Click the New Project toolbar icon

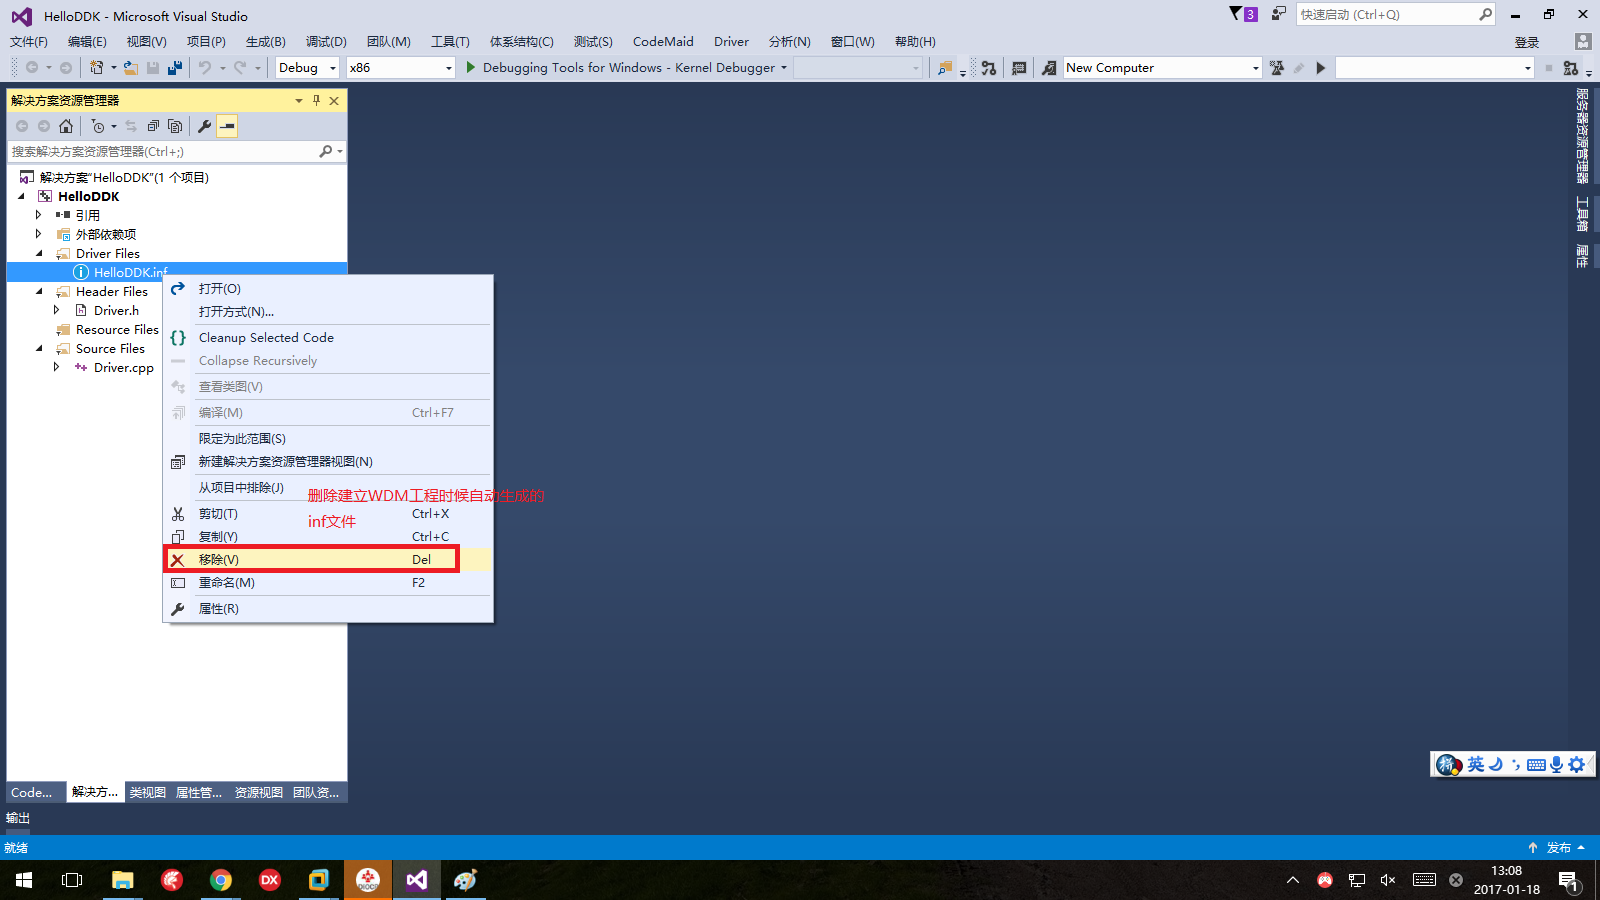coord(97,68)
